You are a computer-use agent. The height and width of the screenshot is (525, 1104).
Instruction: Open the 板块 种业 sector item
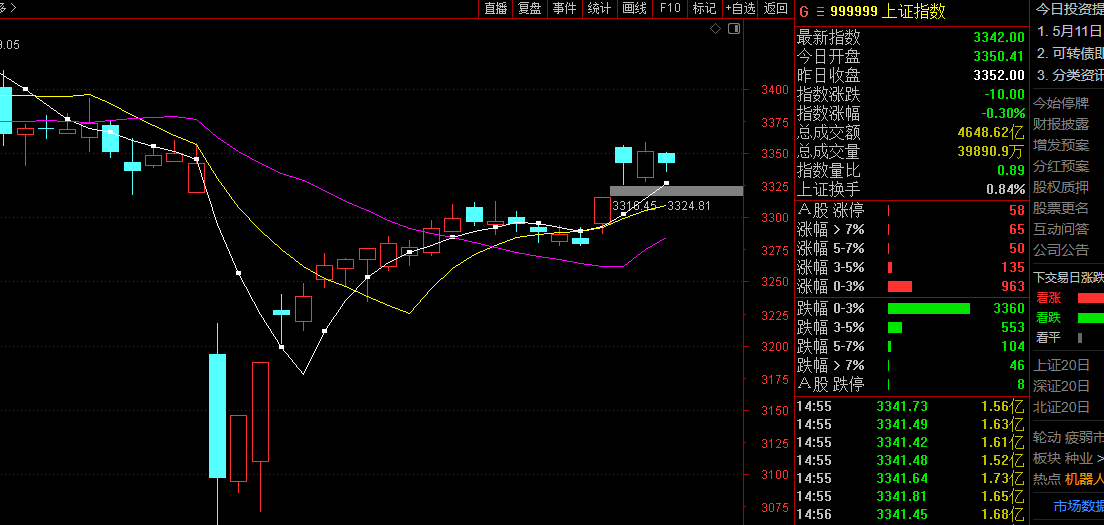tap(1067, 459)
